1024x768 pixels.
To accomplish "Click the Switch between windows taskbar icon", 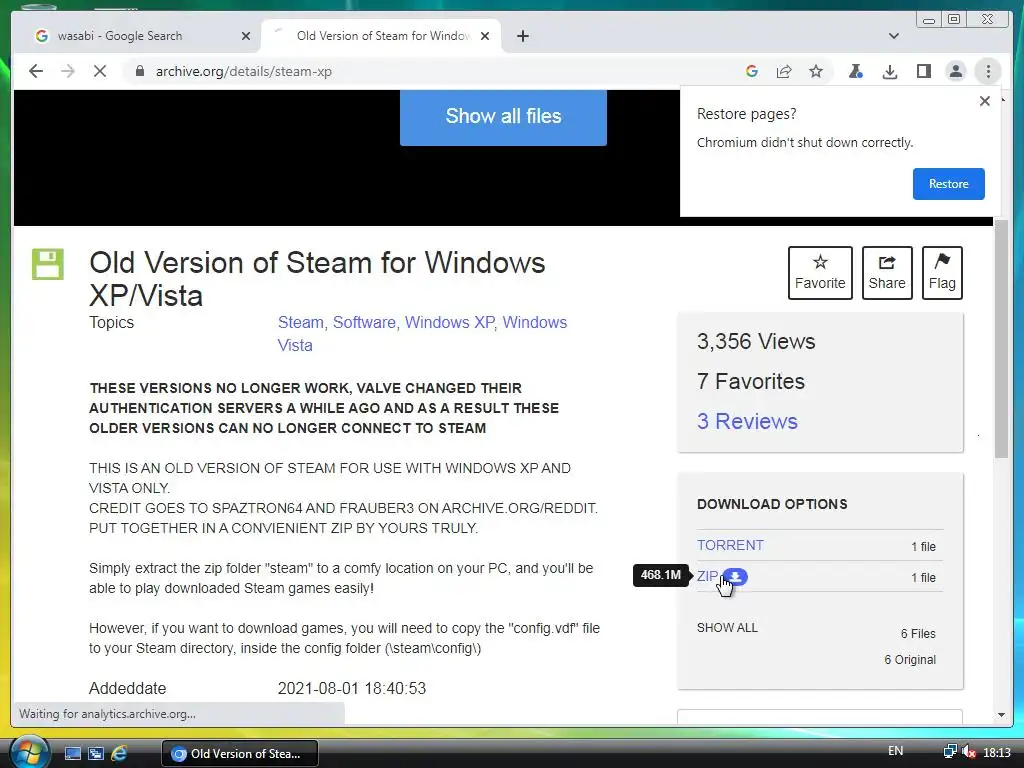I will click(96, 754).
